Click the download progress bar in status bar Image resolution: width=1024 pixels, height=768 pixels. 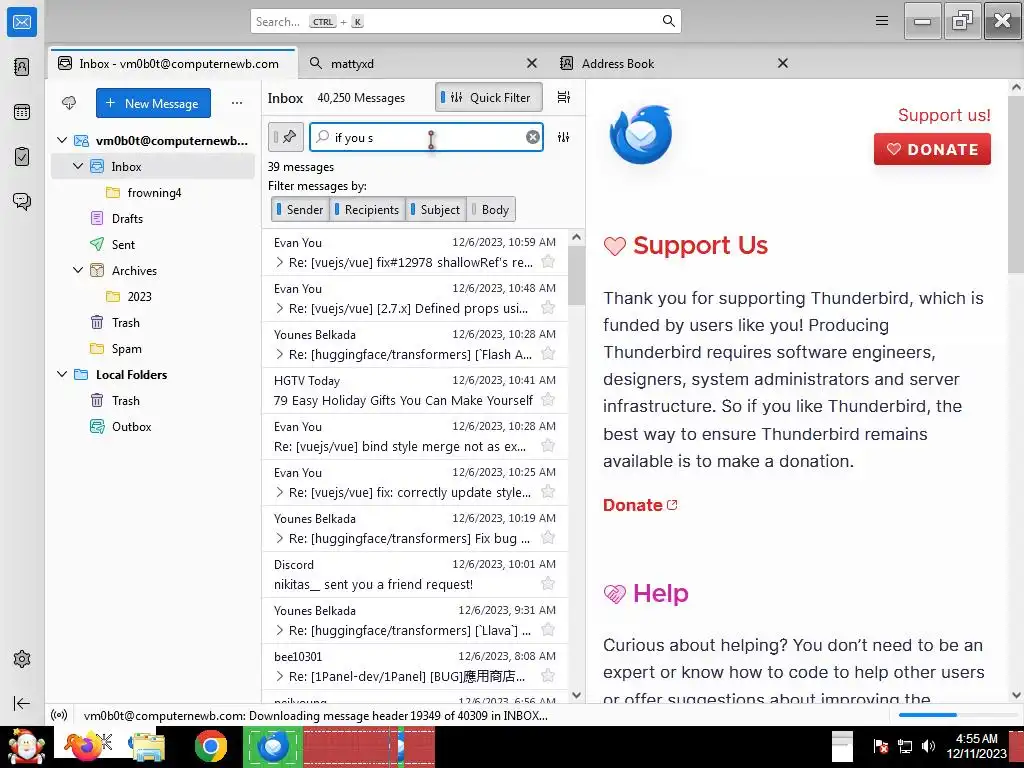point(957,715)
